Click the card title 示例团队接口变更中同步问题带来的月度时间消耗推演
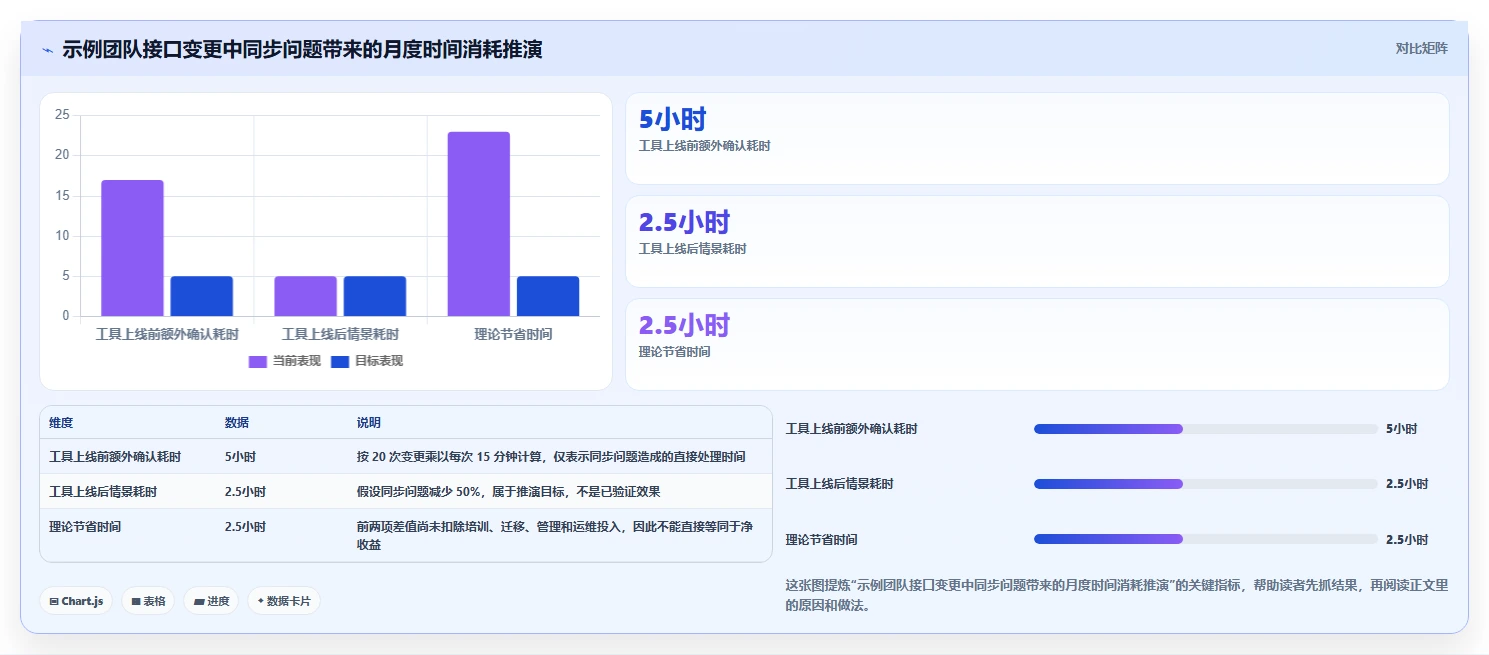Screen dimensions: 1489x655 [x=302, y=49]
